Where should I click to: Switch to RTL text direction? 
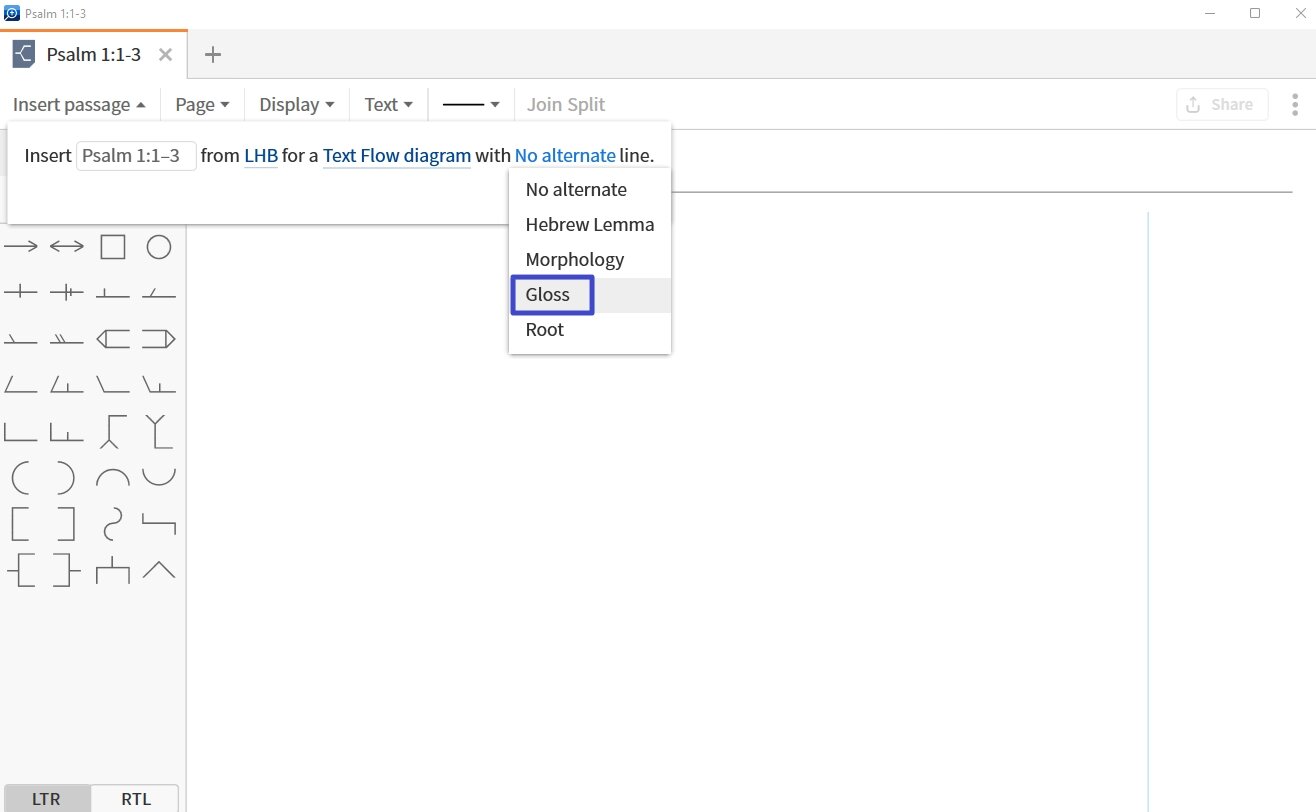click(x=136, y=799)
